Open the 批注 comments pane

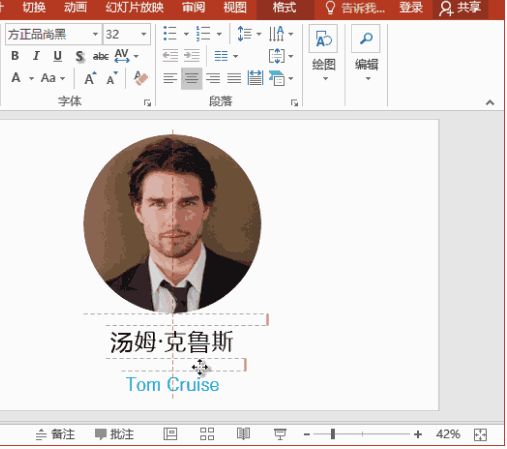tap(114, 434)
